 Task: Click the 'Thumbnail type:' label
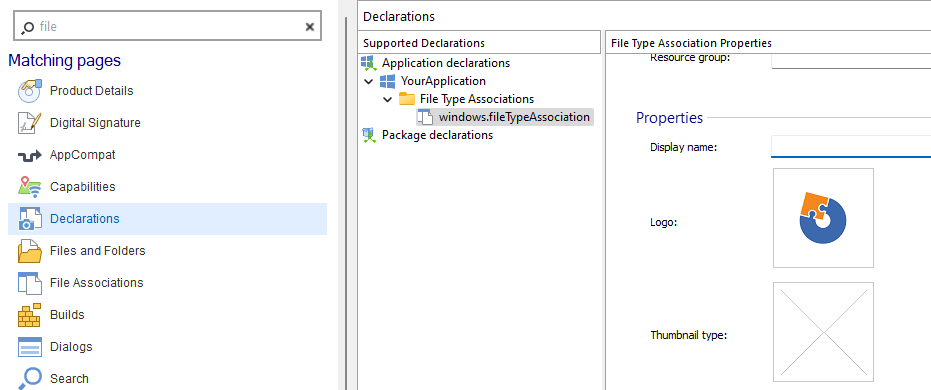pos(689,335)
